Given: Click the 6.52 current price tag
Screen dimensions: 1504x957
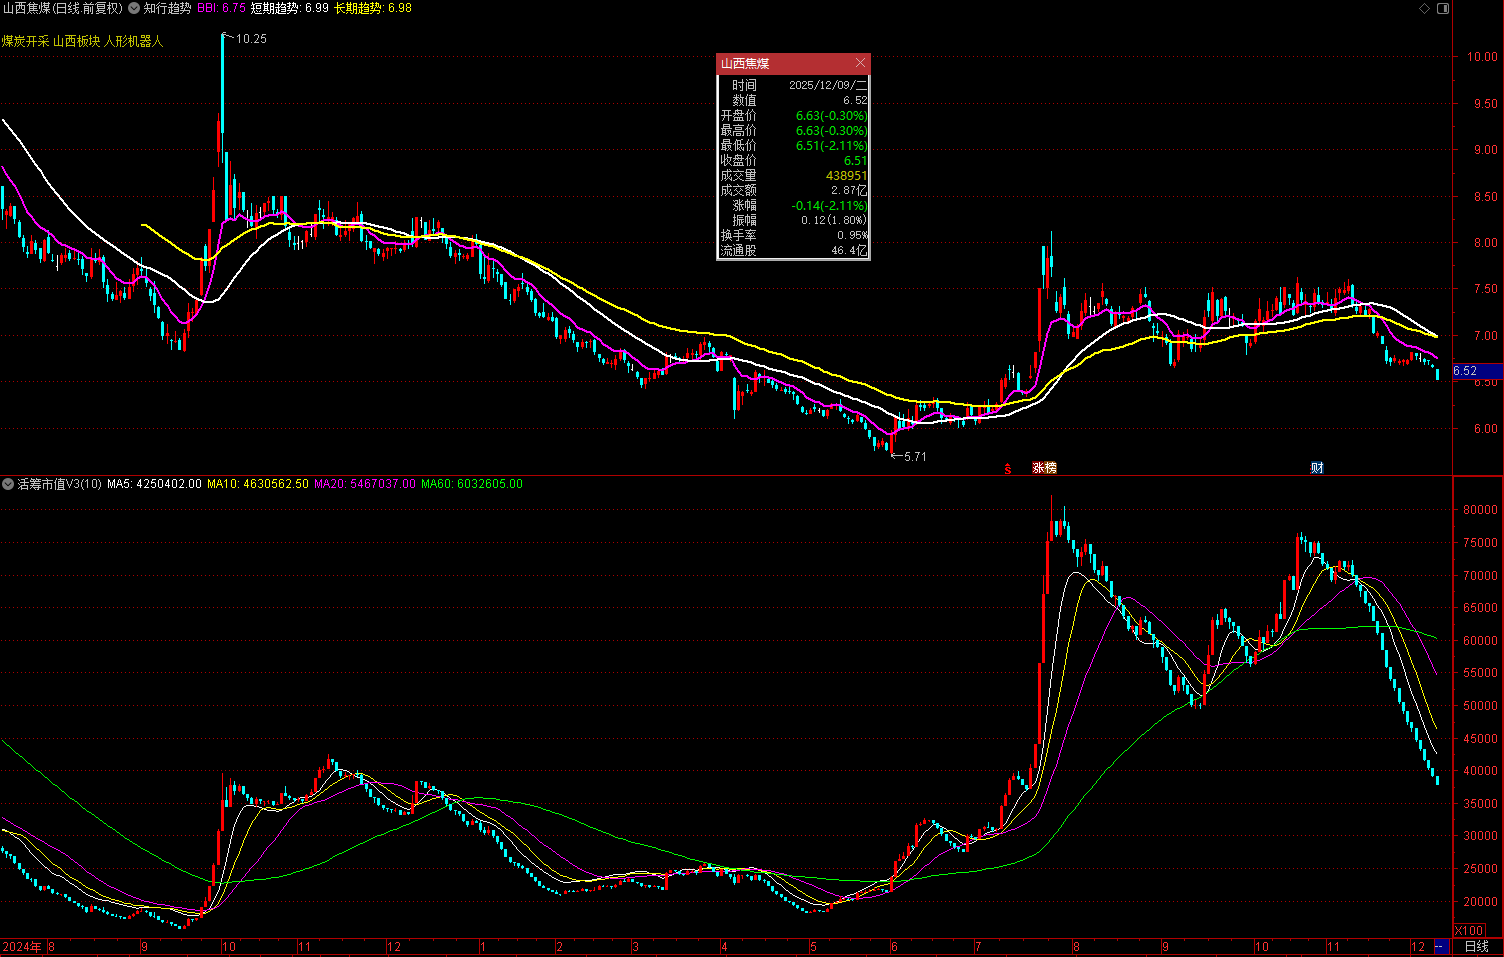Looking at the screenshot, I should click(x=1466, y=371).
